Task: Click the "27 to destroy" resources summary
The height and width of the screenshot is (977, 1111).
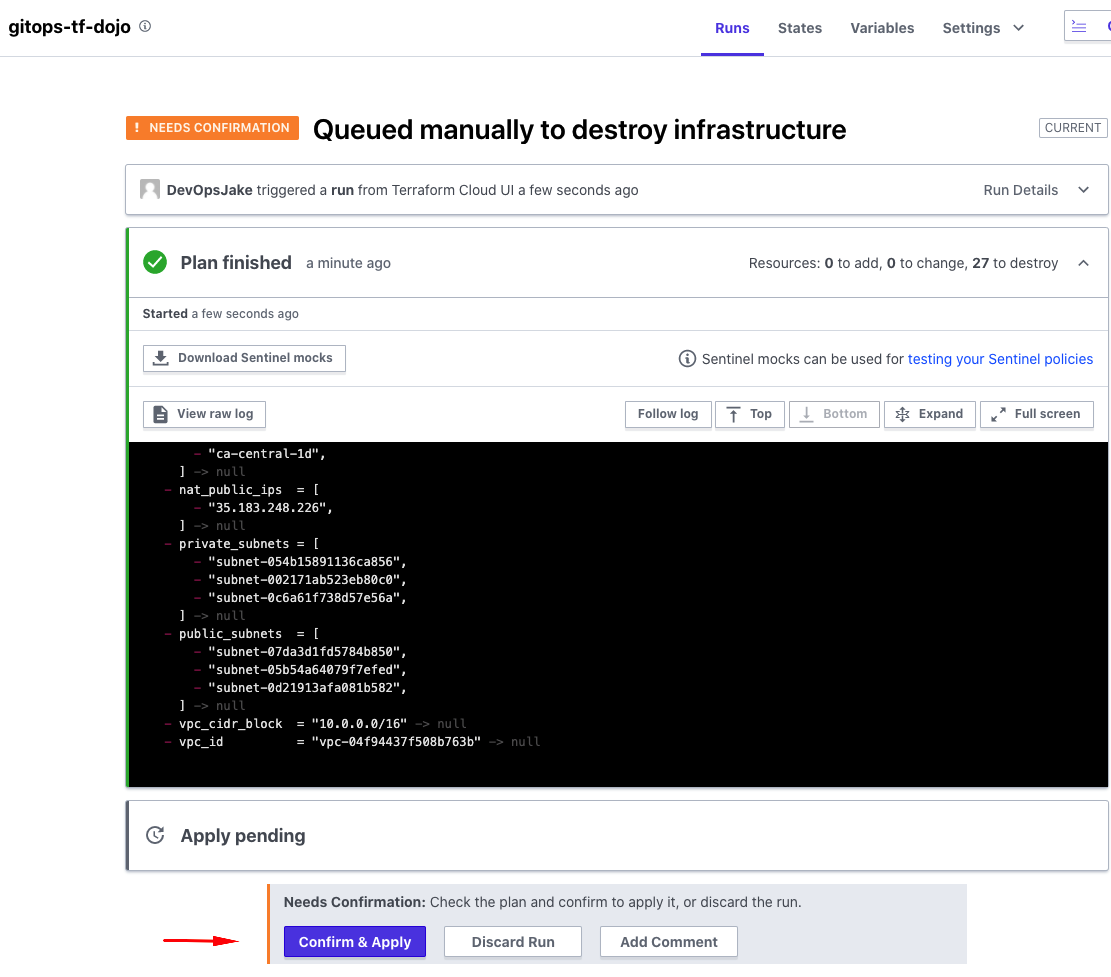Action: pyautogui.click(x=1015, y=263)
